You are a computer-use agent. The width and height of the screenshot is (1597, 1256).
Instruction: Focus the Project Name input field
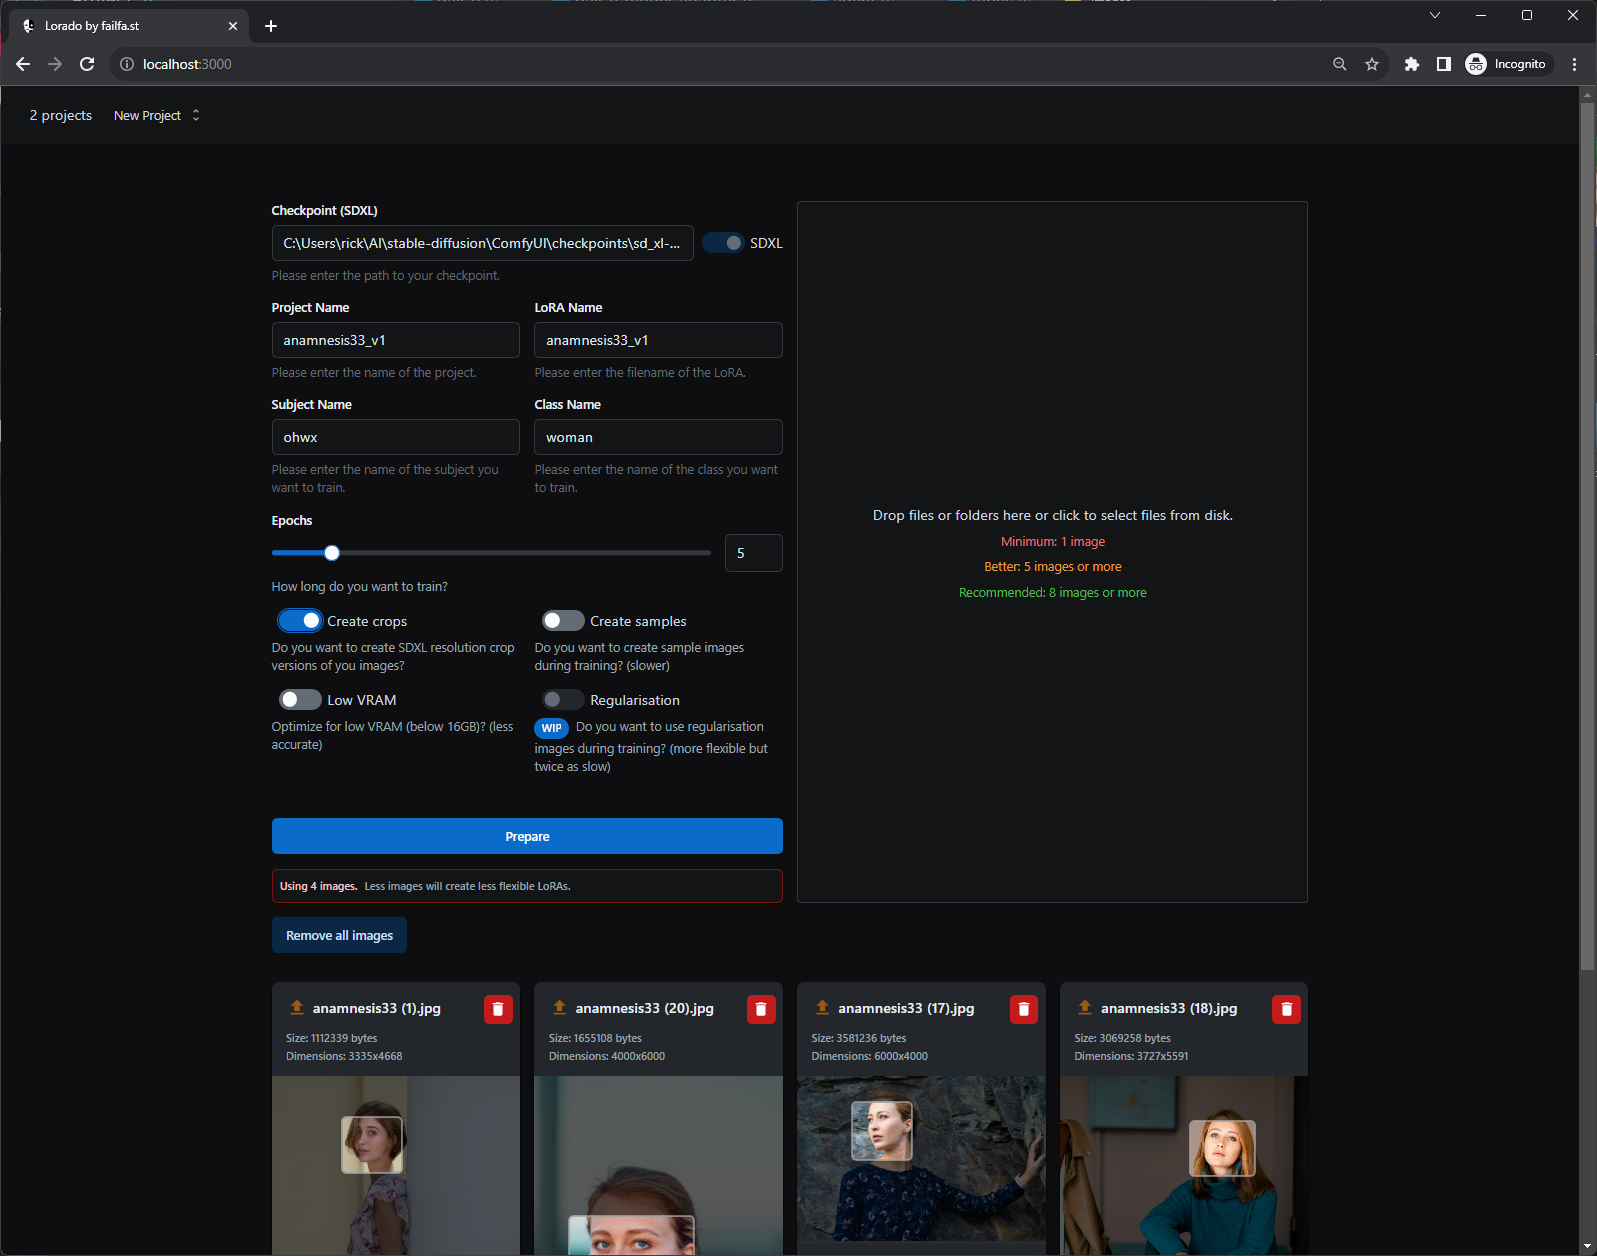396,340
